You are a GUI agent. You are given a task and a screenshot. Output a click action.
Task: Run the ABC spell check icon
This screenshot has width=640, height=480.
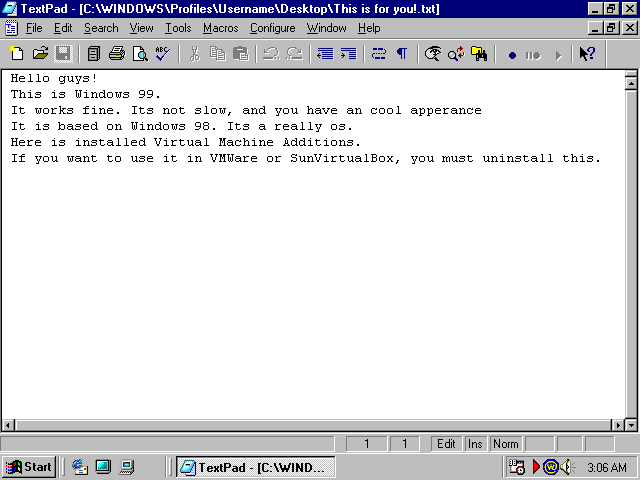(x=163, y=53)
